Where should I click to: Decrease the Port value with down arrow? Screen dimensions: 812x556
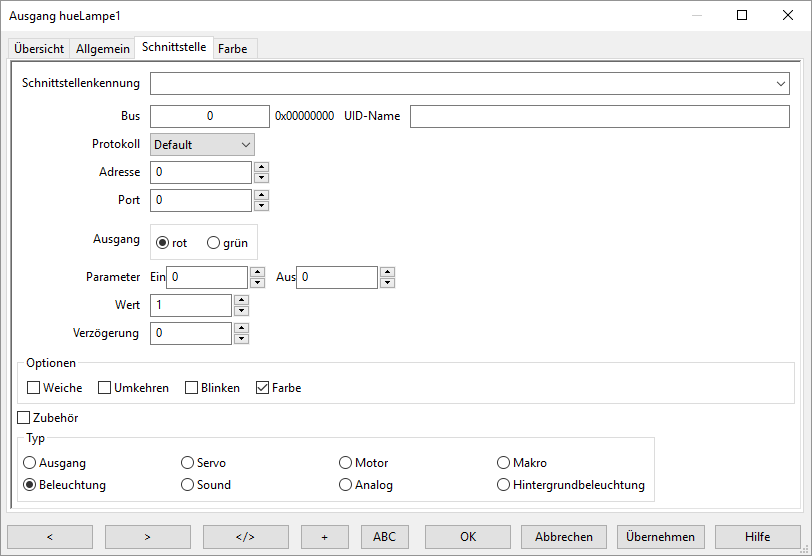click(x=261, y=206)
